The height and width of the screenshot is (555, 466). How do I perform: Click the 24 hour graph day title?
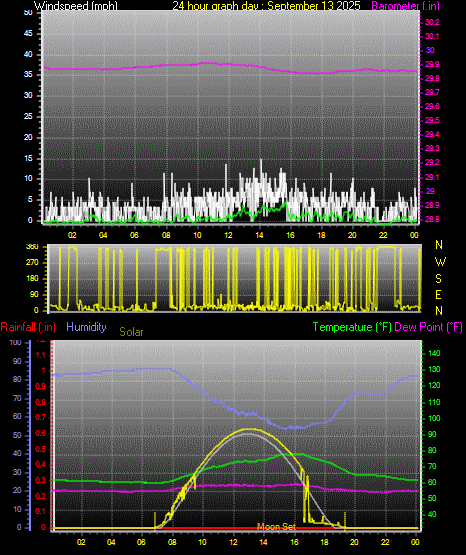(266, 6)
